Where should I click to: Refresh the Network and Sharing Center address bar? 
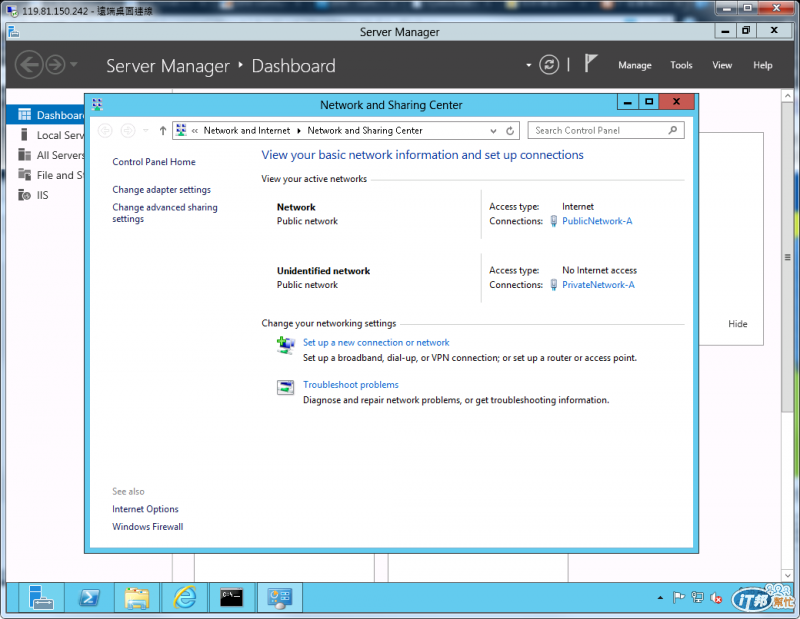pyautogui.click(x=510, y=131)
